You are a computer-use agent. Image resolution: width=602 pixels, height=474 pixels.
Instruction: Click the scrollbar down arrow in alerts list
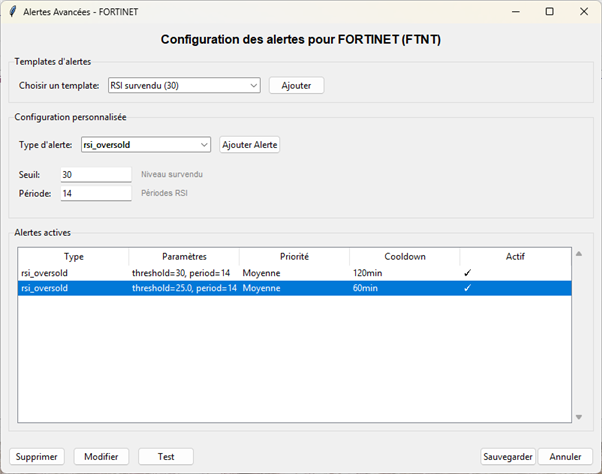pos(578,417)
